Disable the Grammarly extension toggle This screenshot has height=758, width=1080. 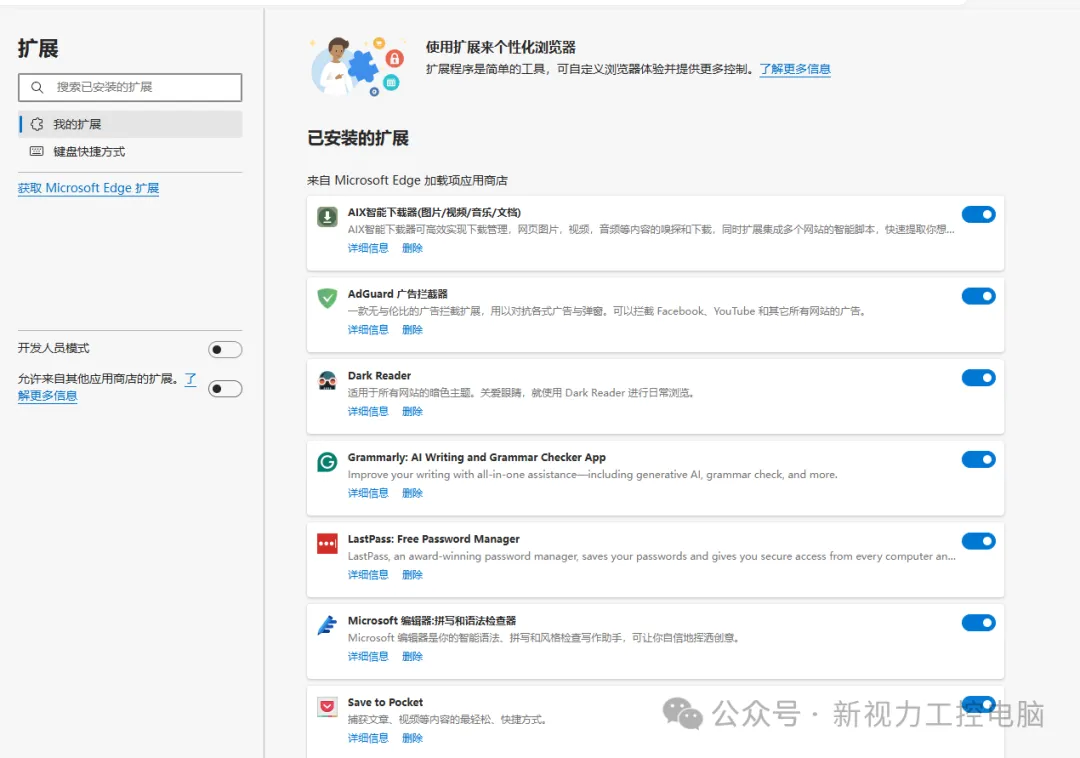(x=979, y=459)
